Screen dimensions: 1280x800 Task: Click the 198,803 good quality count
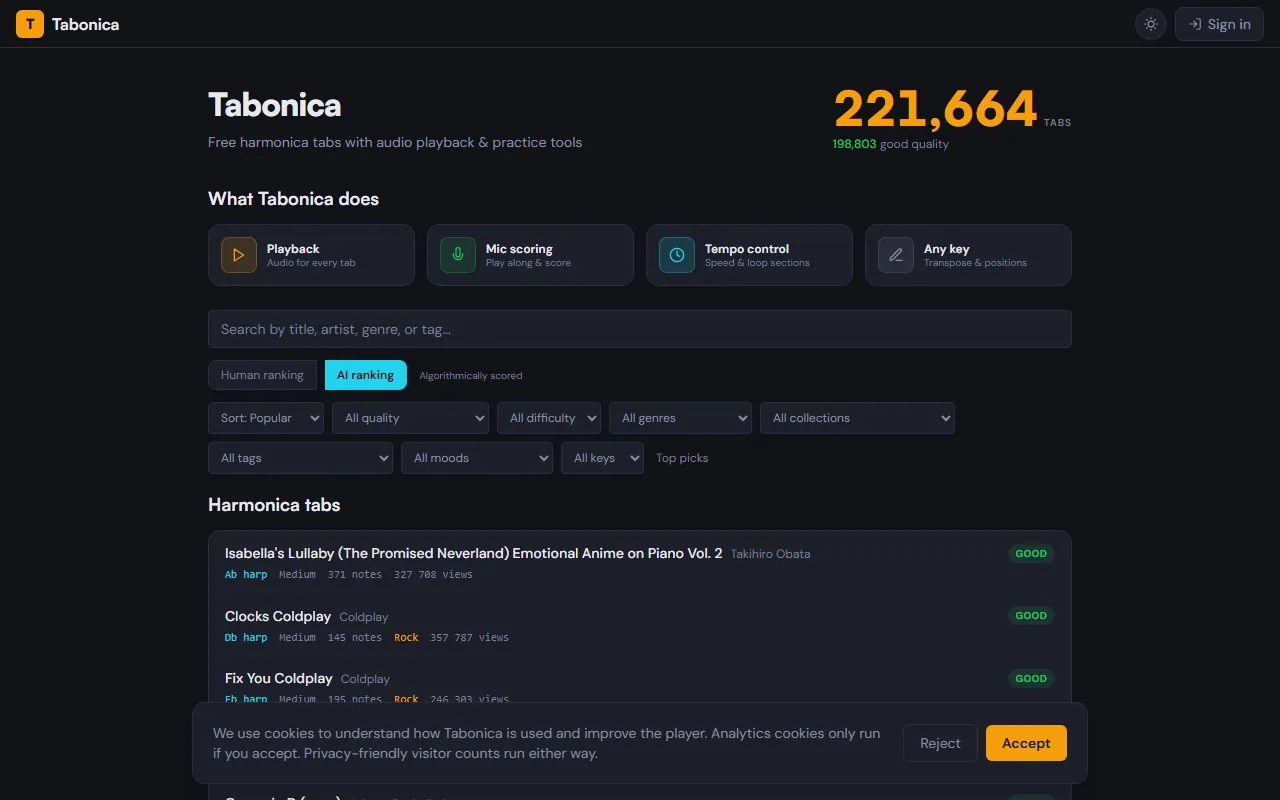coord(854,144)
